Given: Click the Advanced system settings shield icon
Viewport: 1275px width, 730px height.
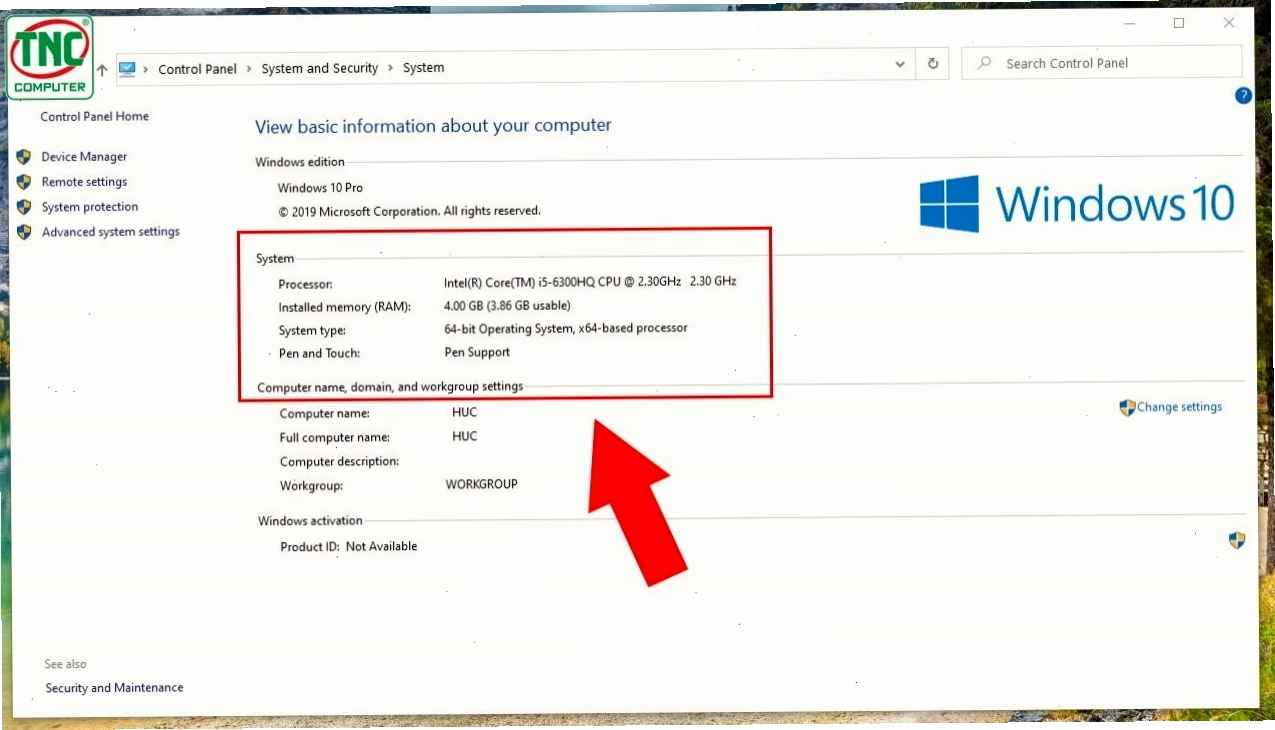Looking at the screenshot, I should [24, 232].
